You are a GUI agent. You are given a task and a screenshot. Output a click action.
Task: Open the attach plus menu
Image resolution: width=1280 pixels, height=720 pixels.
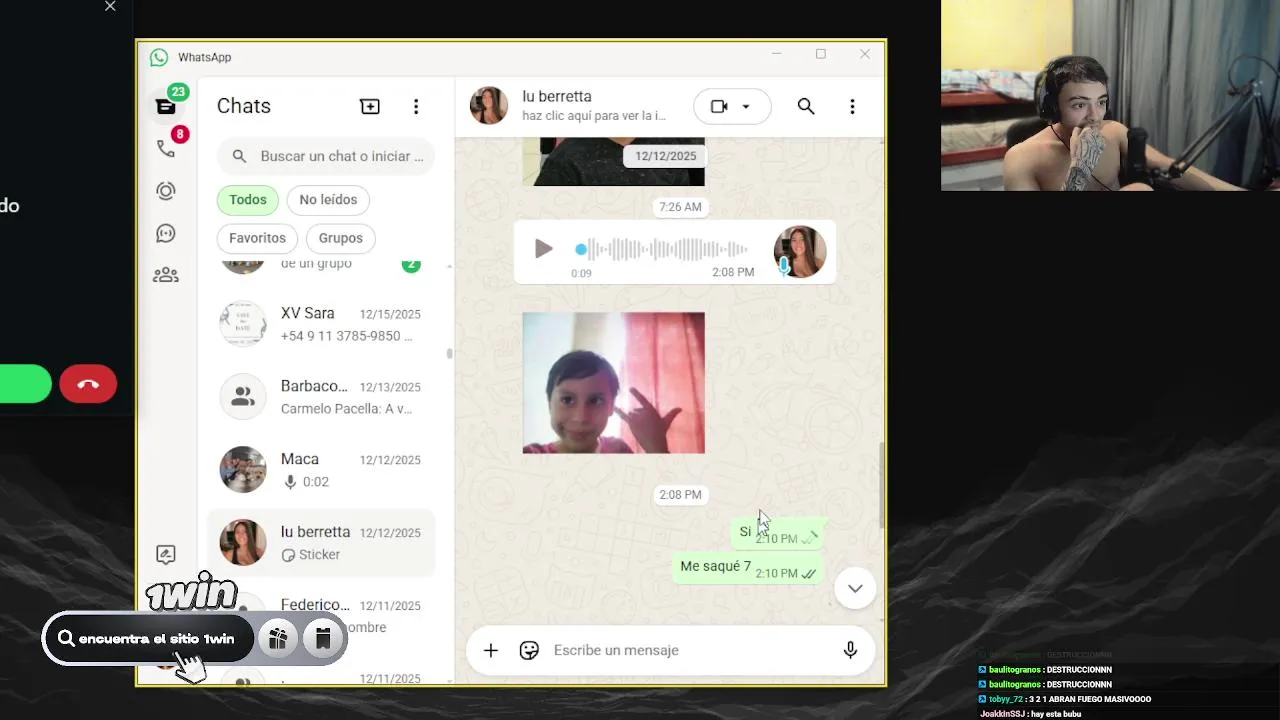[491, 650]
